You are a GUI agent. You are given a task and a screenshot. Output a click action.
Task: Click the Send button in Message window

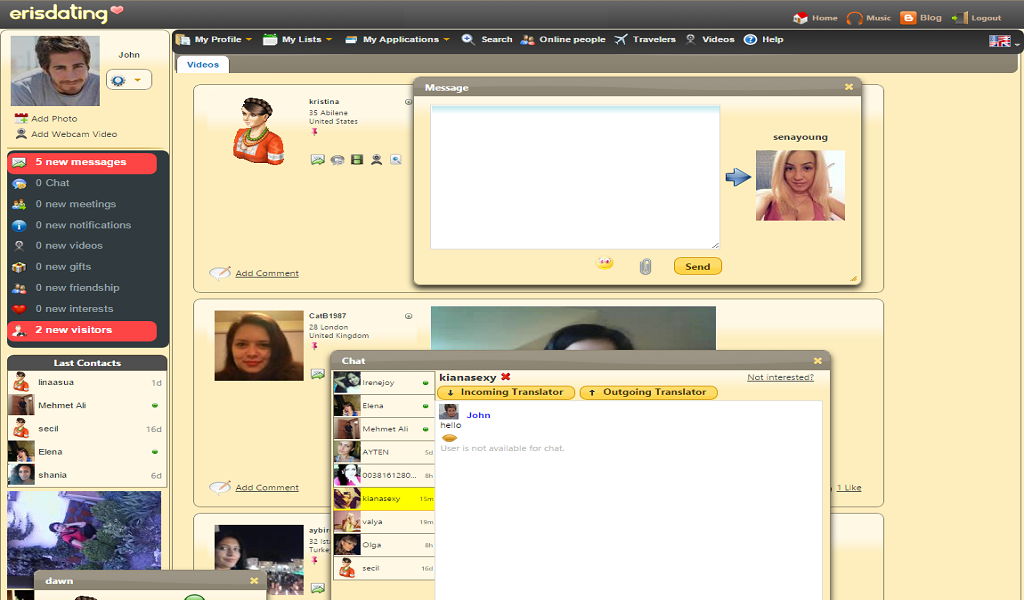(x=697, y=266)
